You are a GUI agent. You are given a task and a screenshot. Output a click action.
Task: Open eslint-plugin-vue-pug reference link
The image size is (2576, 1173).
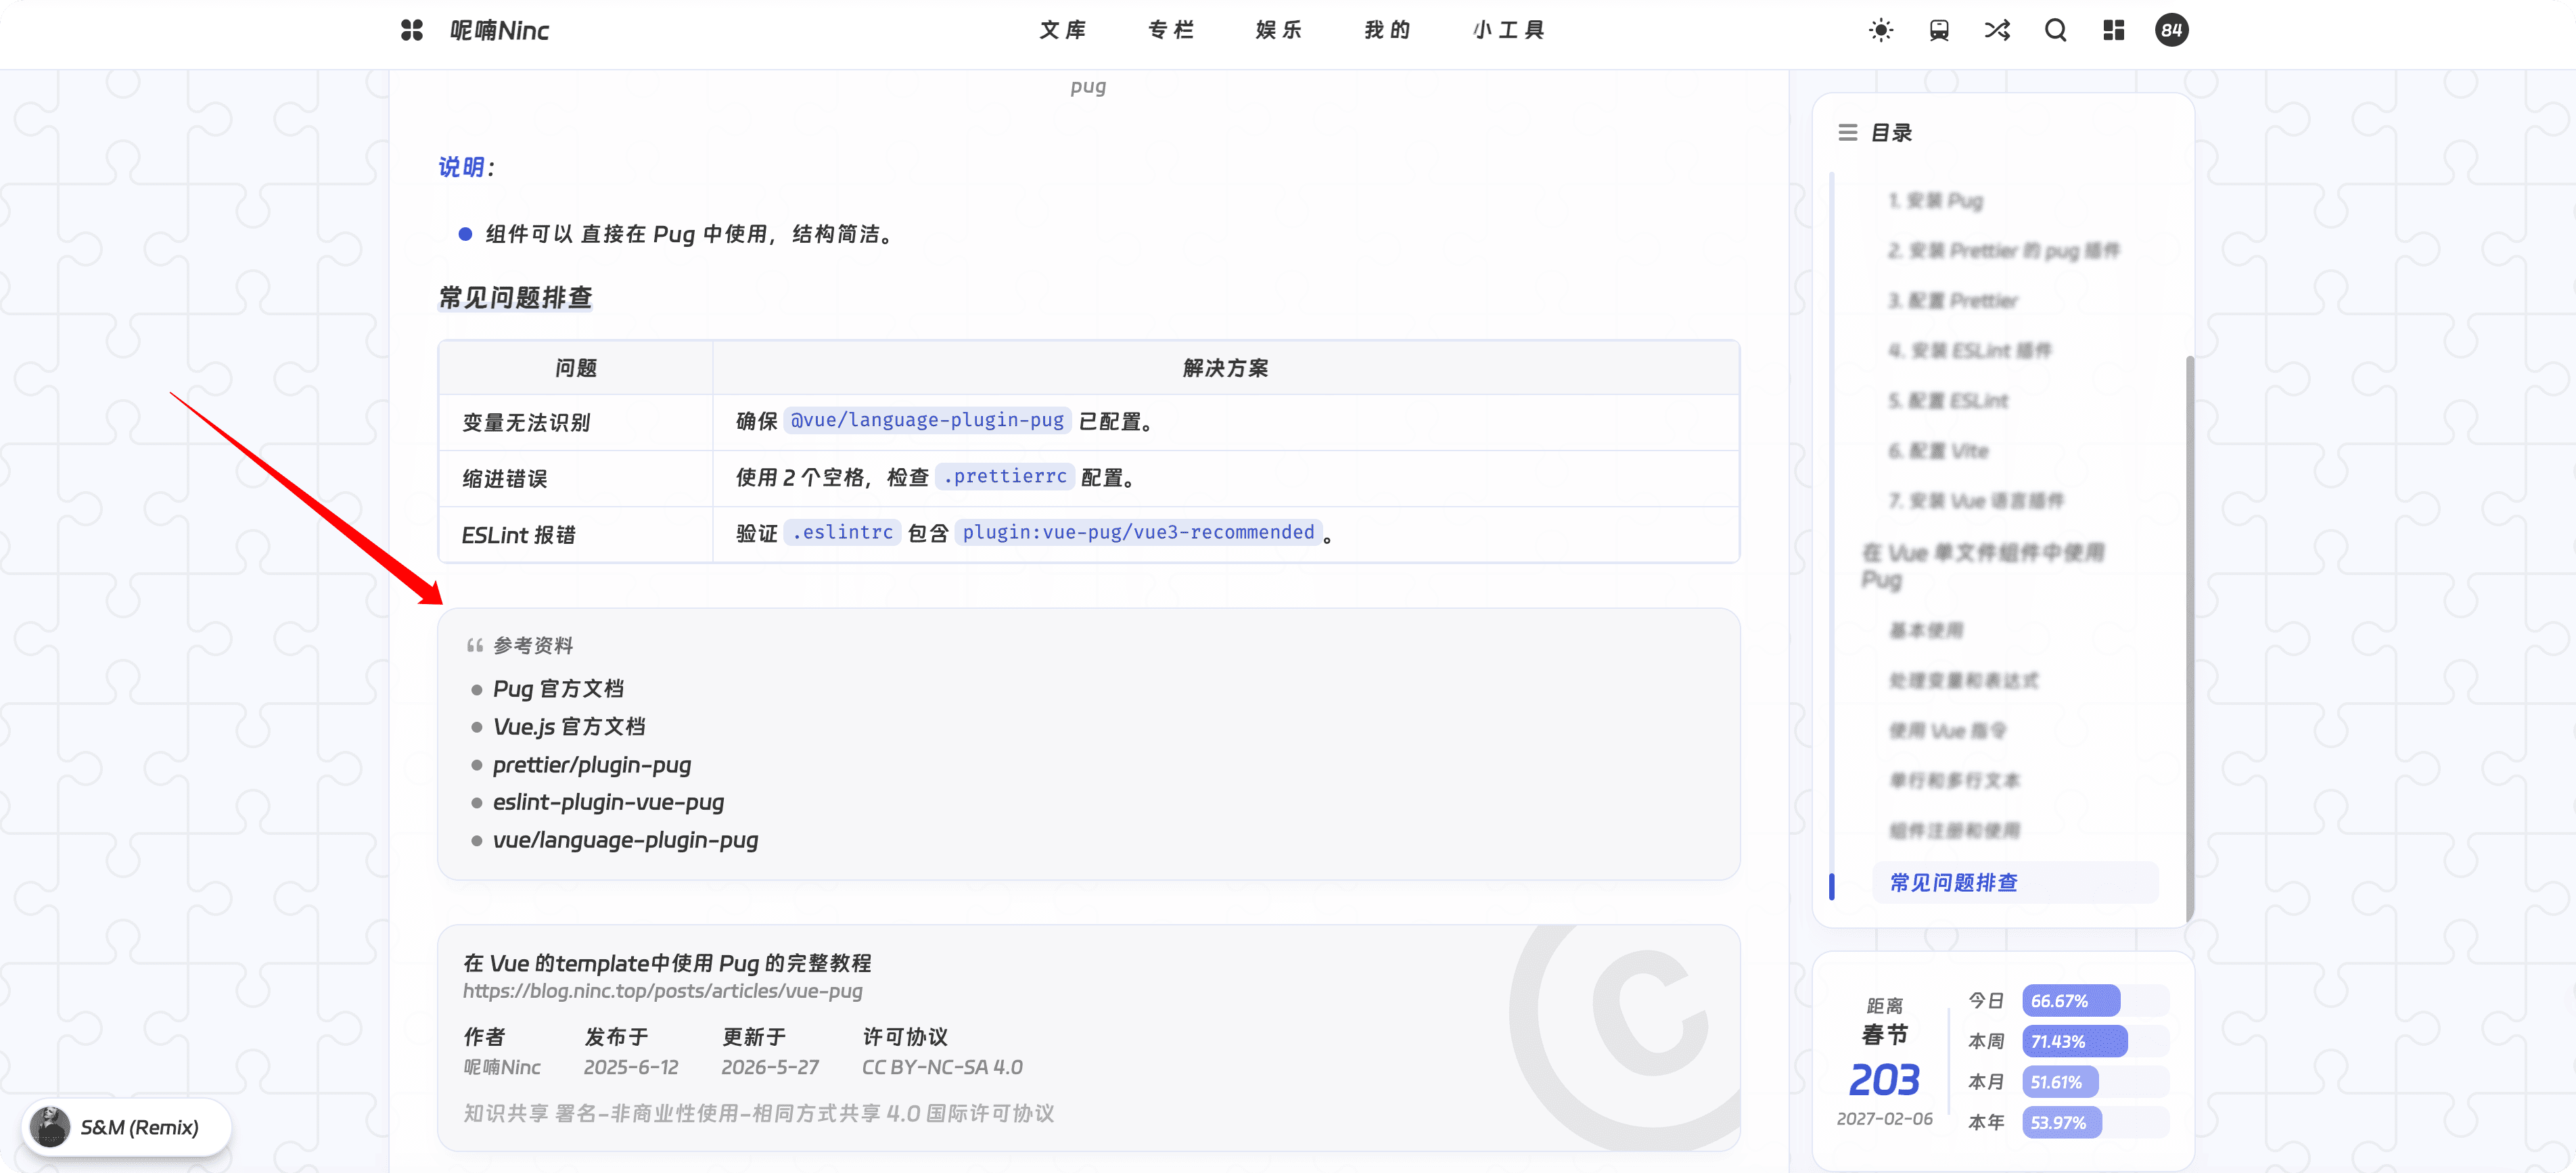click(x=608, y=802)
